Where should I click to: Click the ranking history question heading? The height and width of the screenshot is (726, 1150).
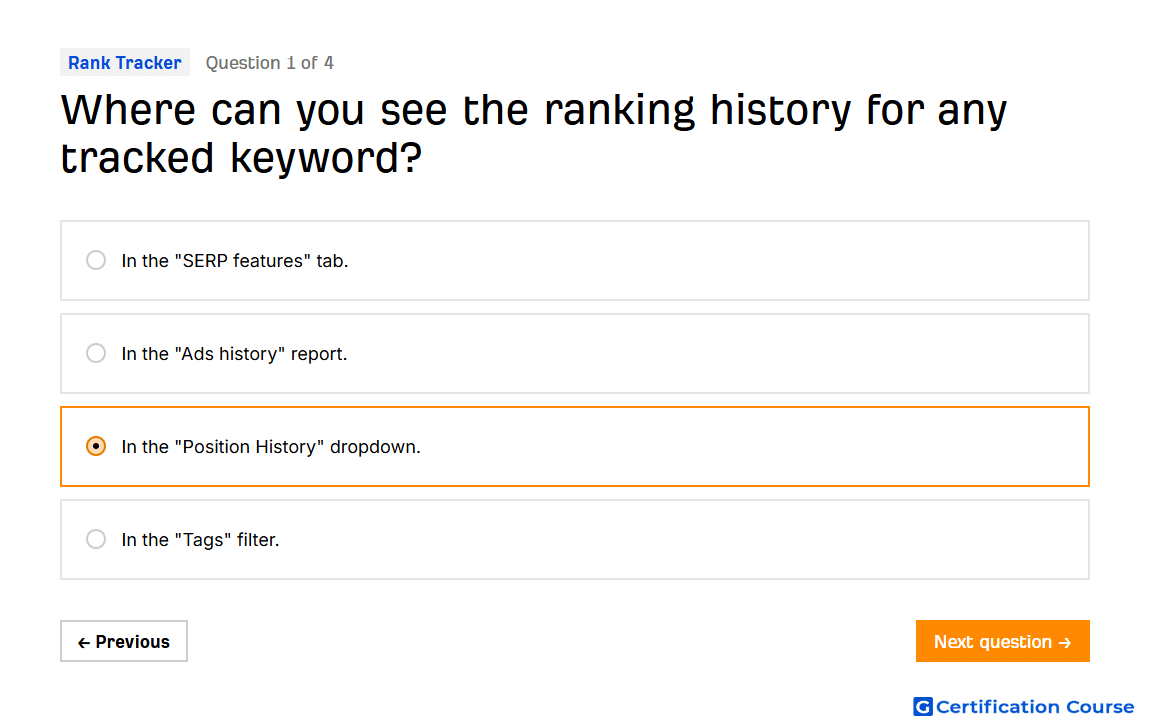534,133
